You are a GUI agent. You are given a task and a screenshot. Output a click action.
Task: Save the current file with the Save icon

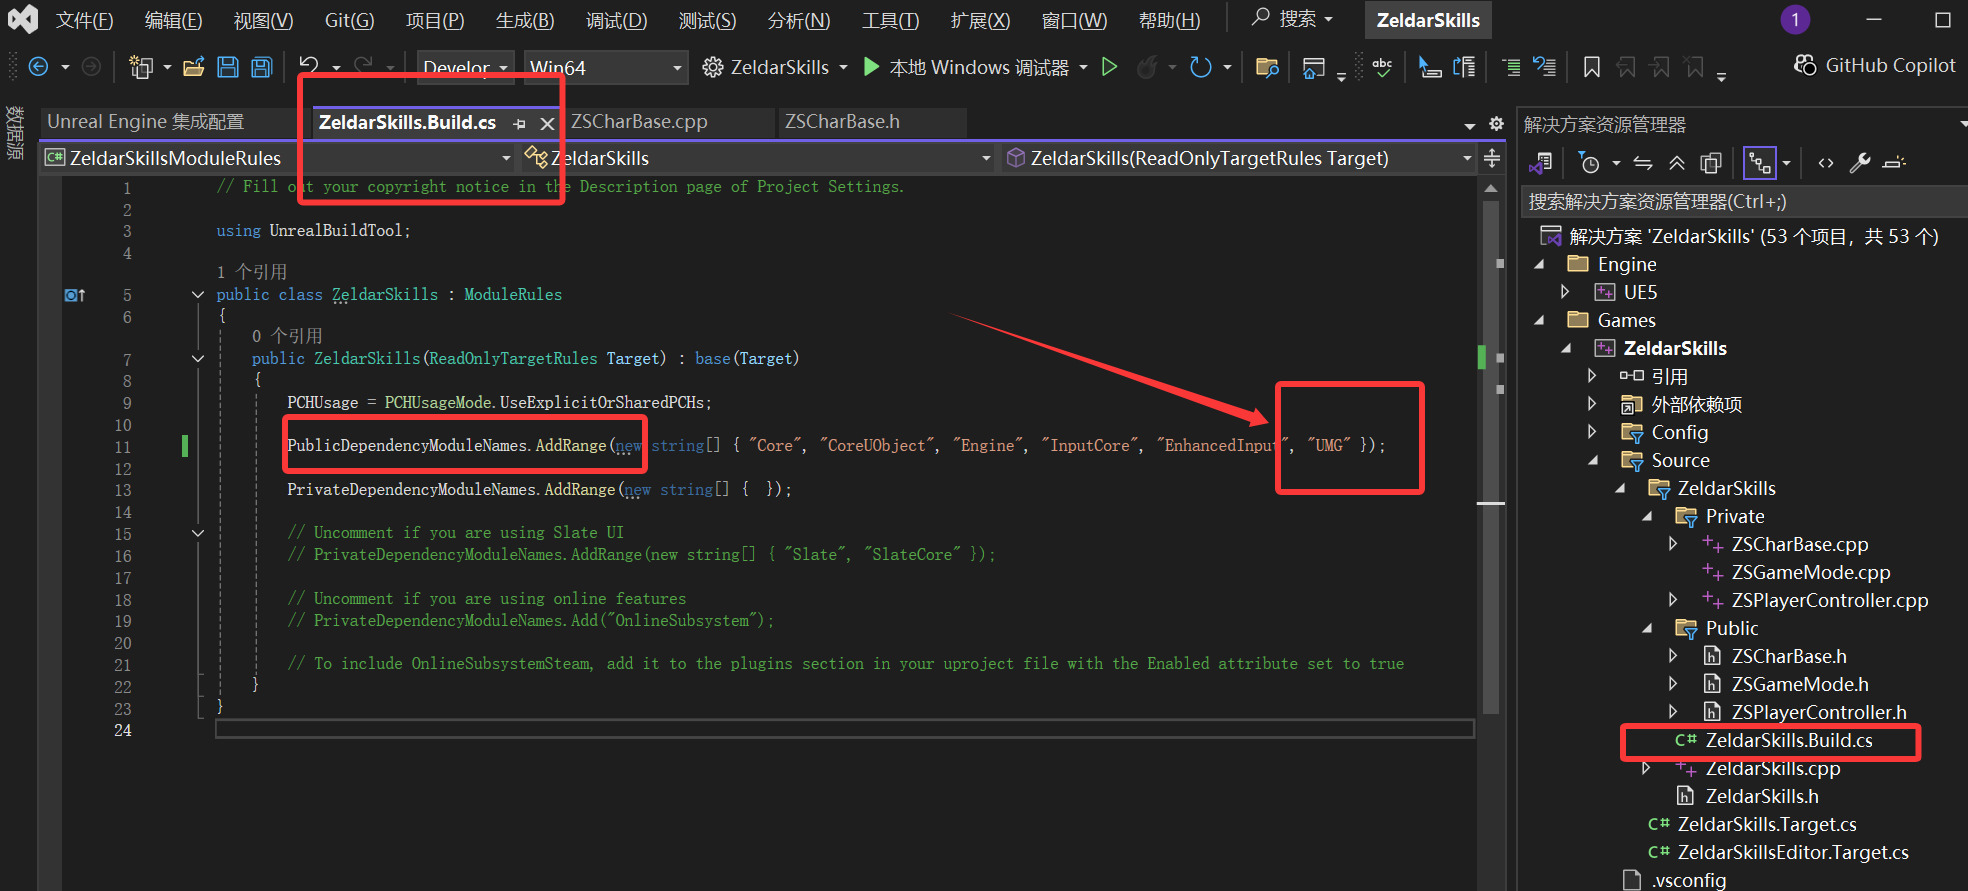(x=228, y=67)
